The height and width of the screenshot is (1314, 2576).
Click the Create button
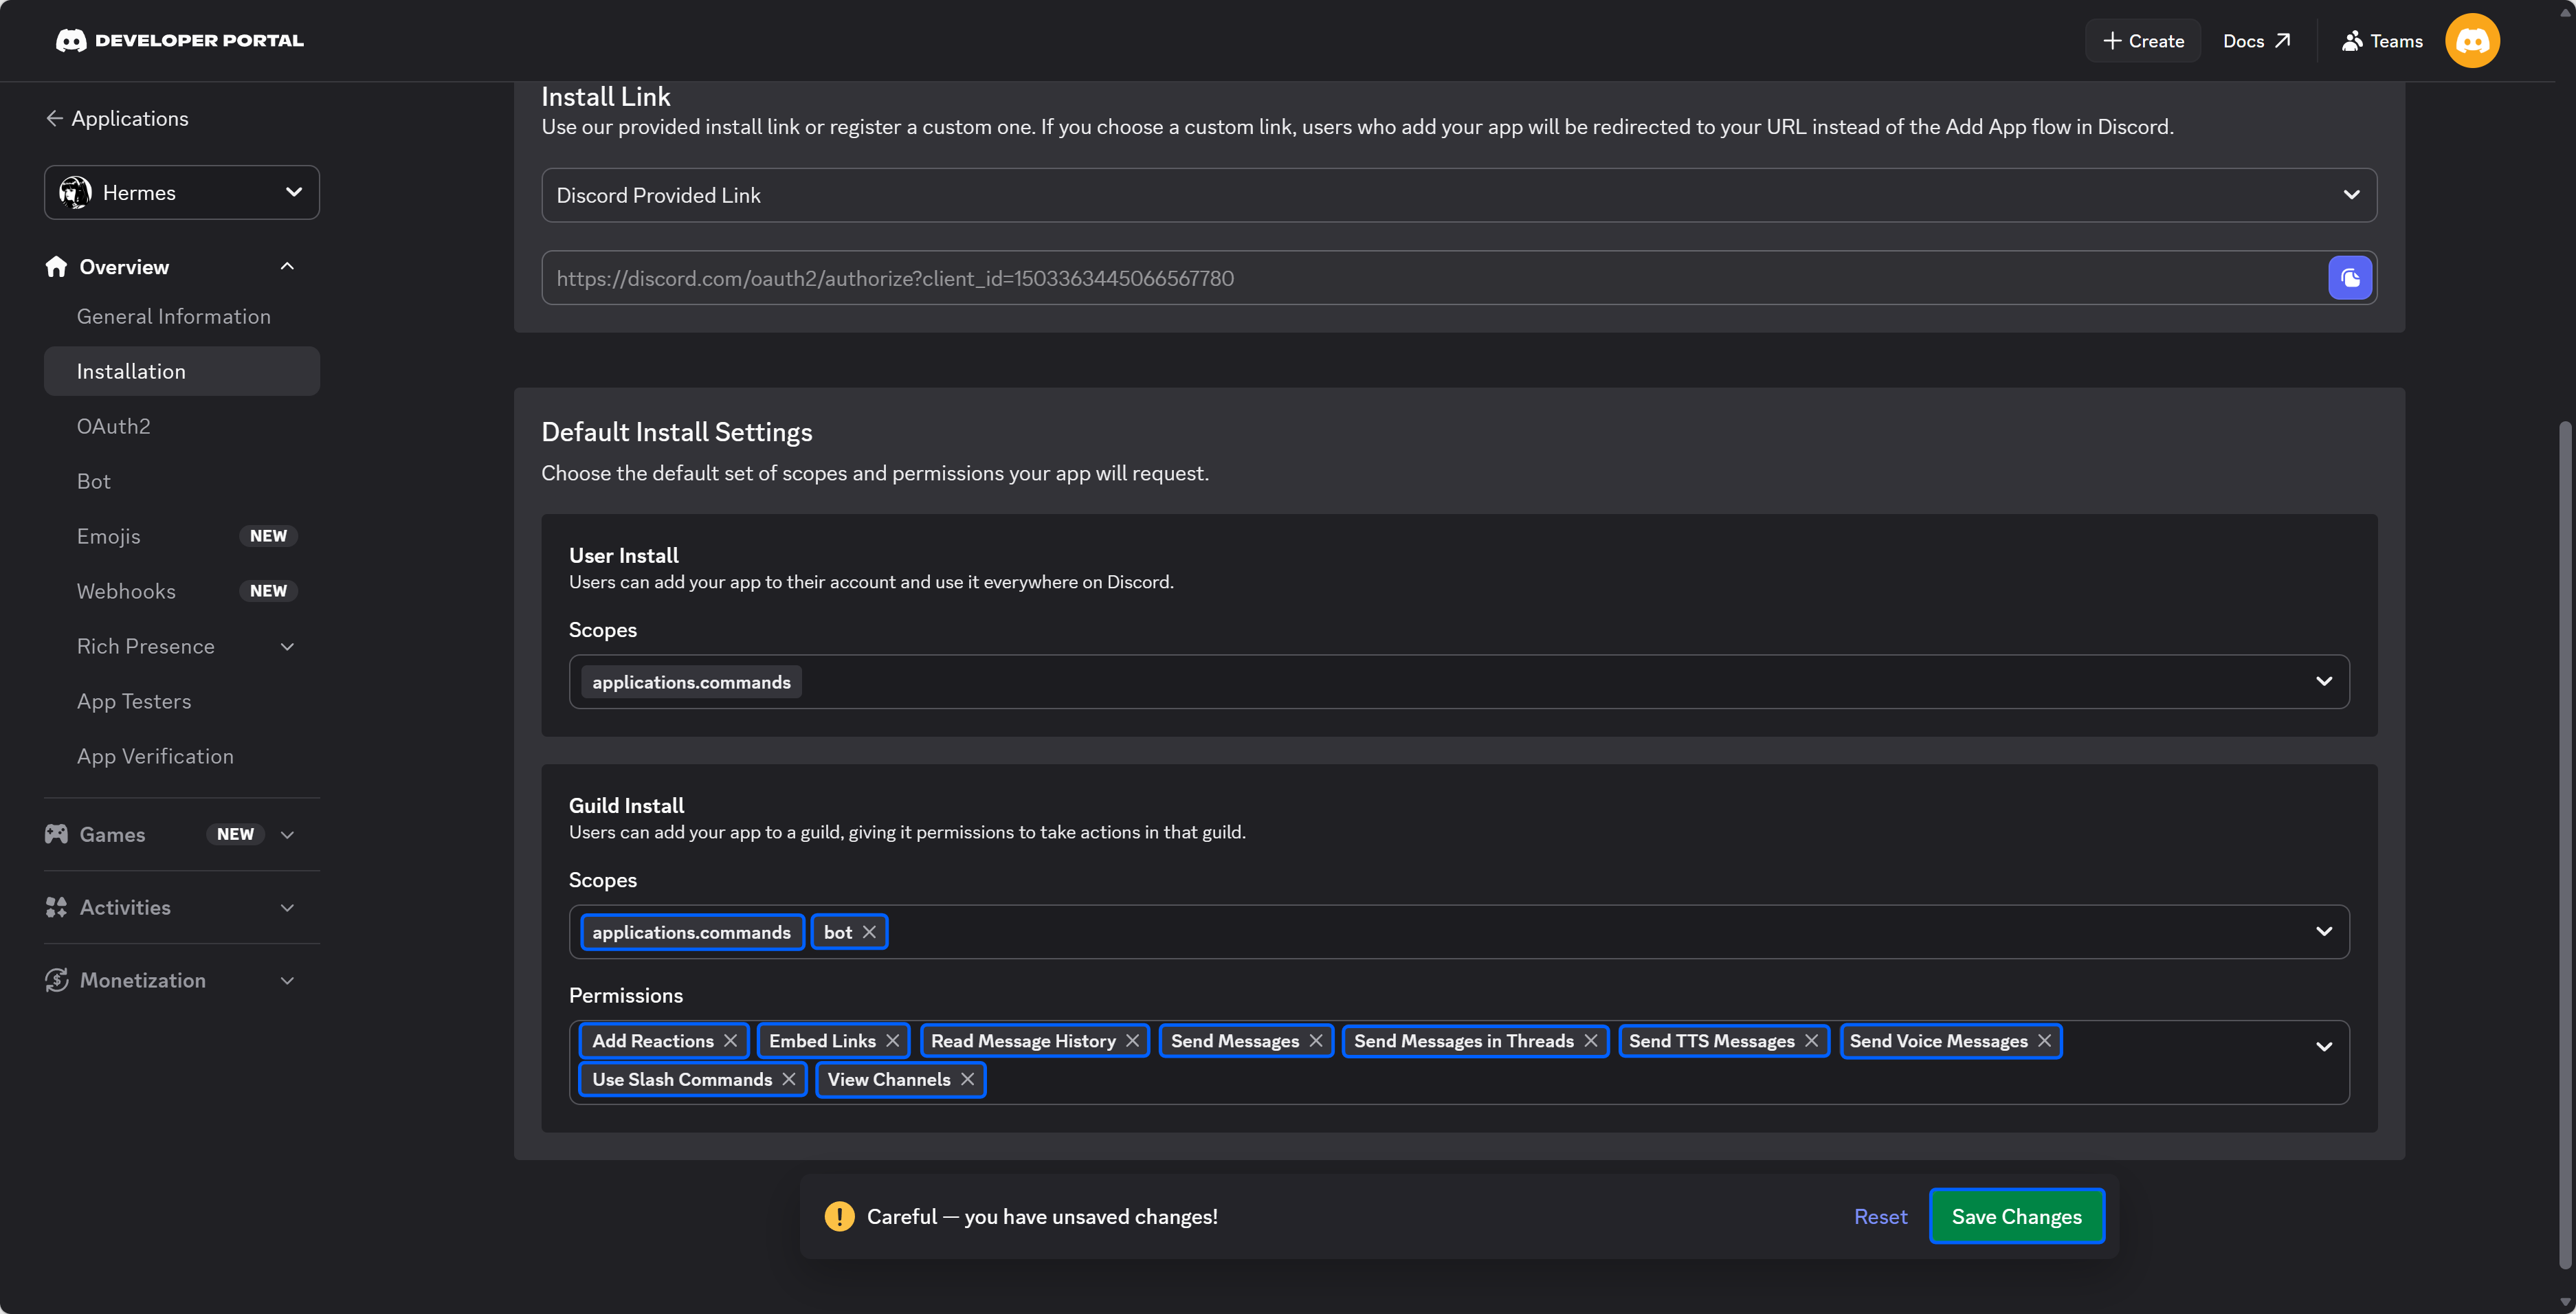pos(2143,41)
